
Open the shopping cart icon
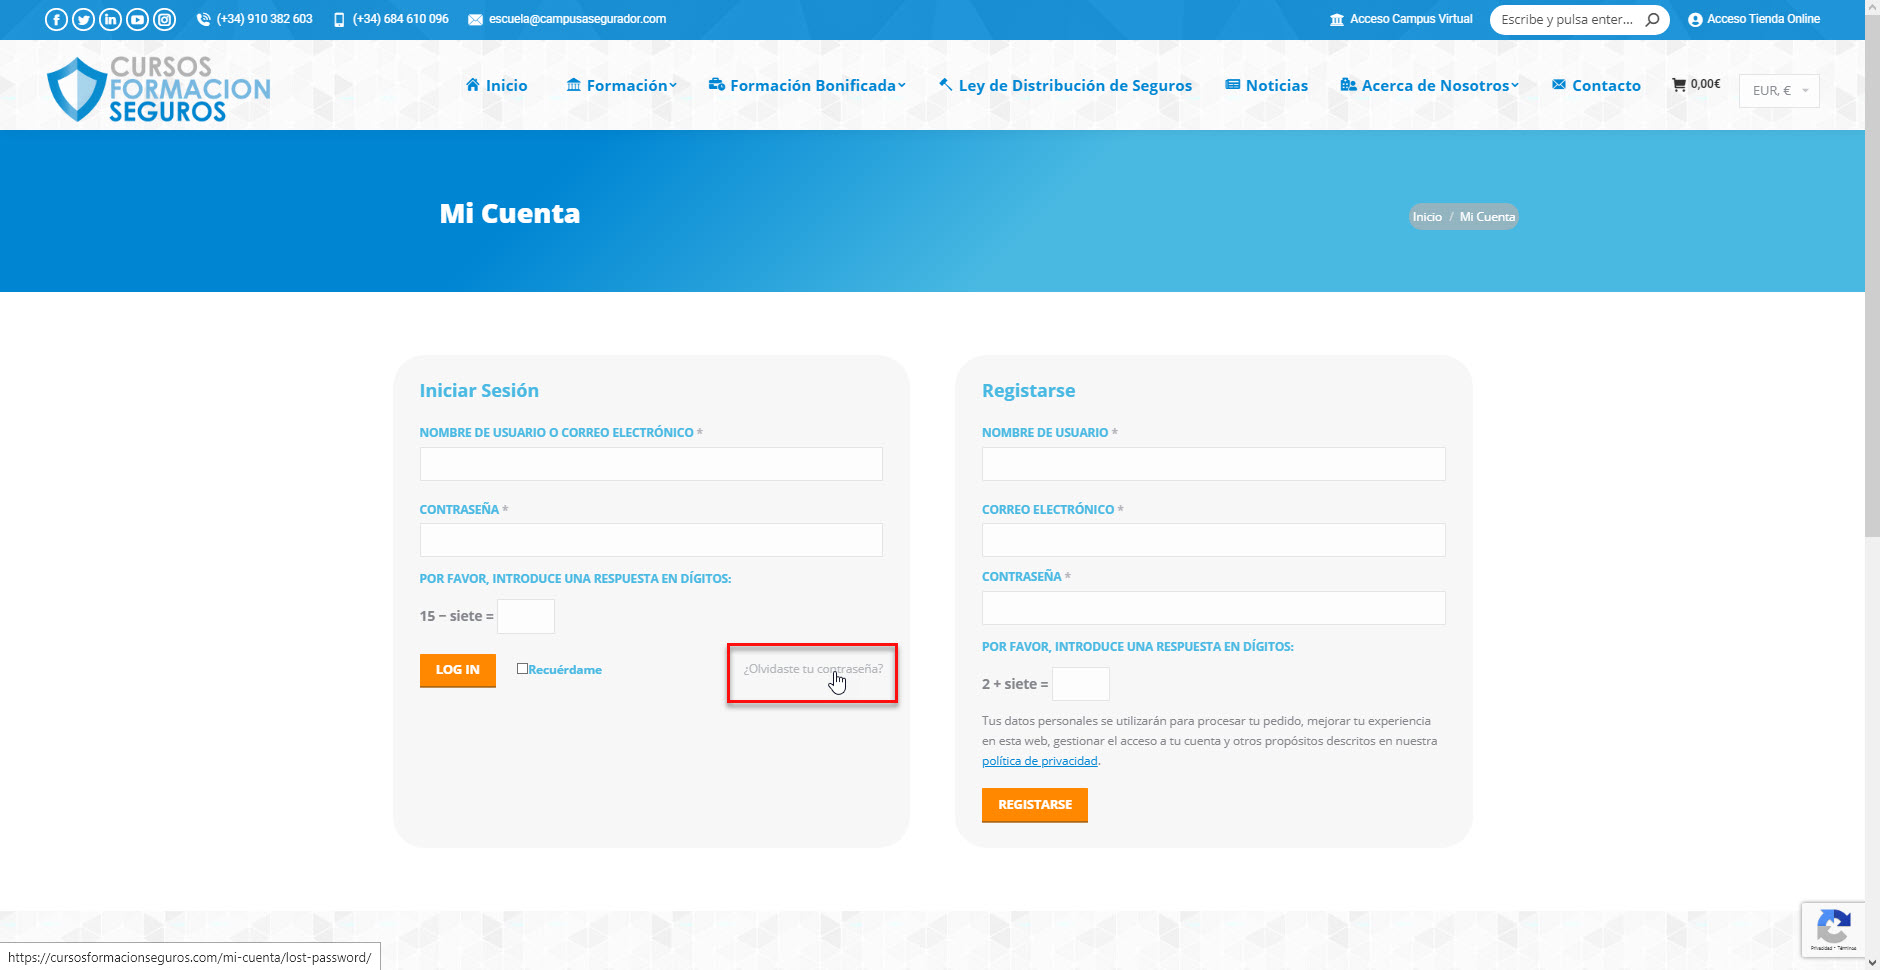click(x=1679, y=85)
